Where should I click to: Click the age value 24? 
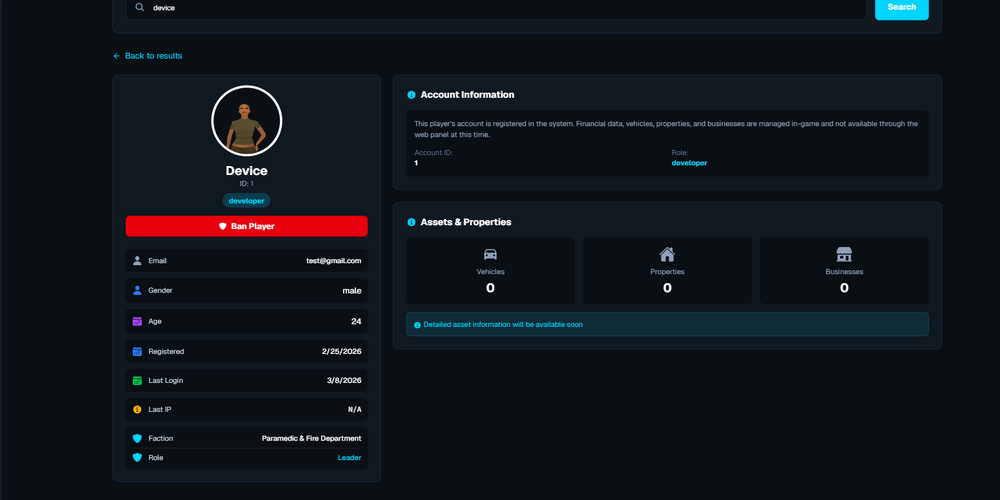pyautogui.click(x=357, y=321)
